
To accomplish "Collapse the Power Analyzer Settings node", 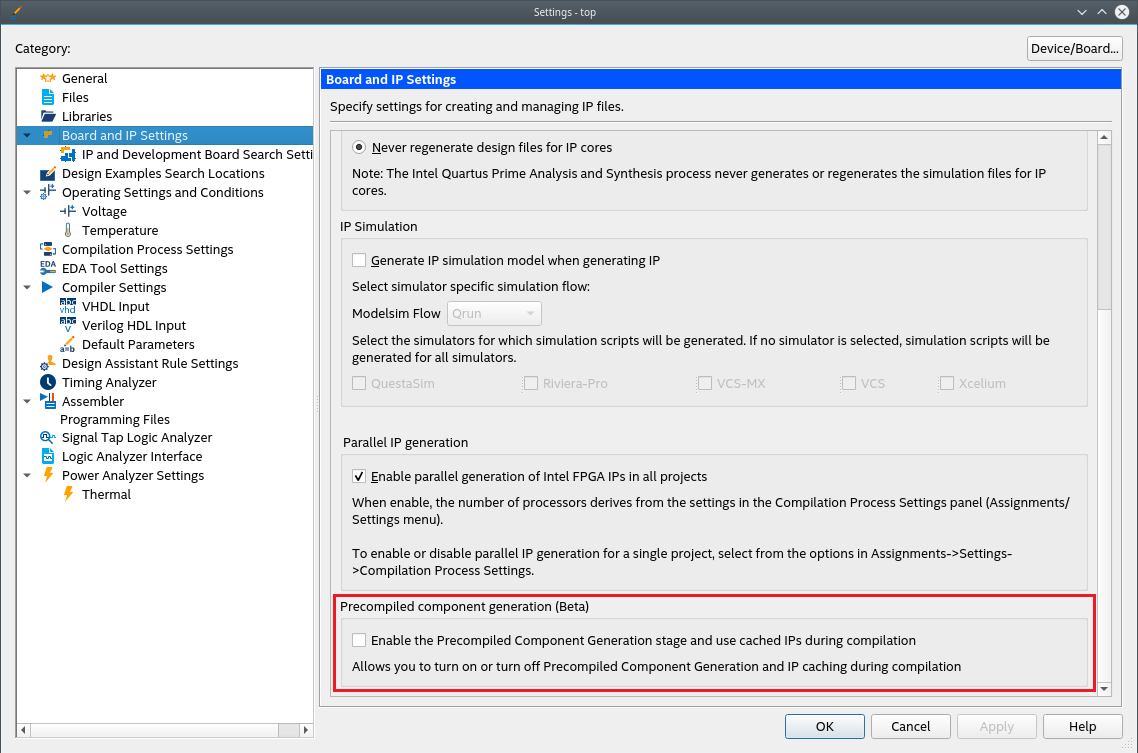I will (x=27, y=475).
